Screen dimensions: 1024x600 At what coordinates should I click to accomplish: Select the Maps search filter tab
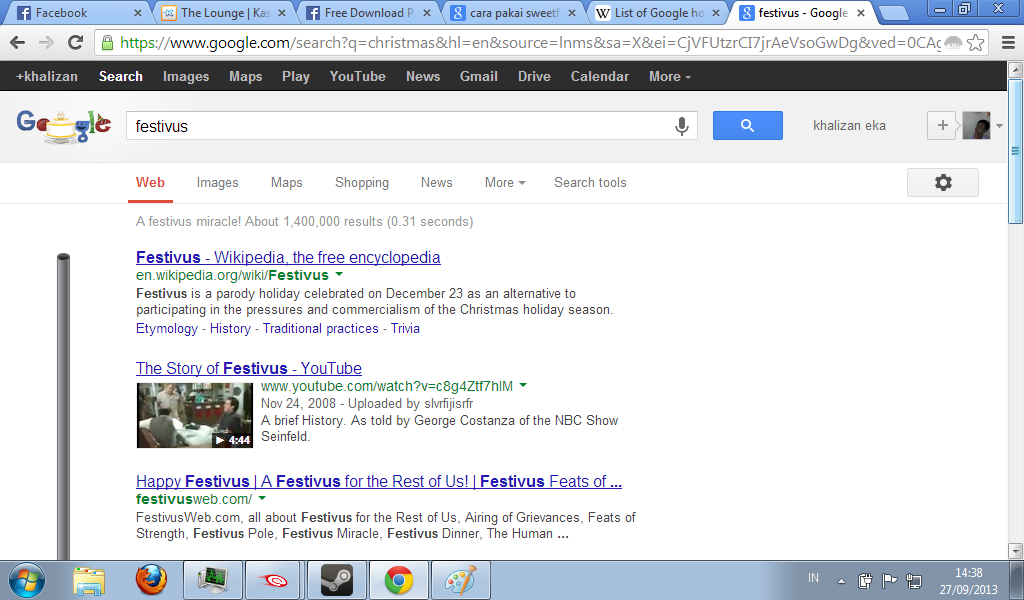[x=287, y=183]
